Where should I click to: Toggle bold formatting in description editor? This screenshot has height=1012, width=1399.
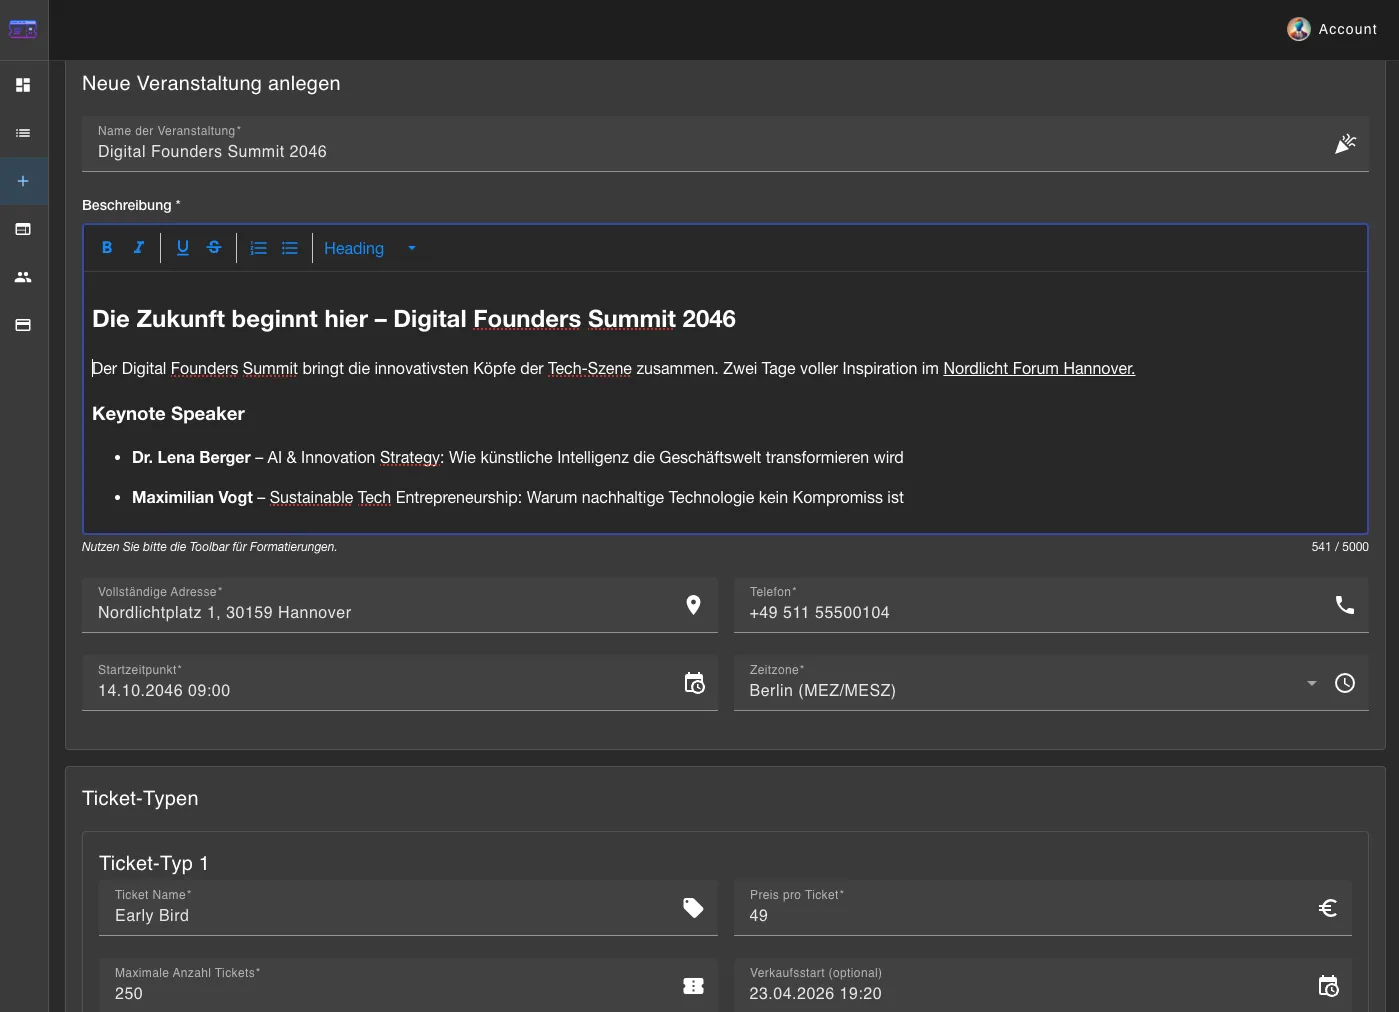tap(107, 248)
